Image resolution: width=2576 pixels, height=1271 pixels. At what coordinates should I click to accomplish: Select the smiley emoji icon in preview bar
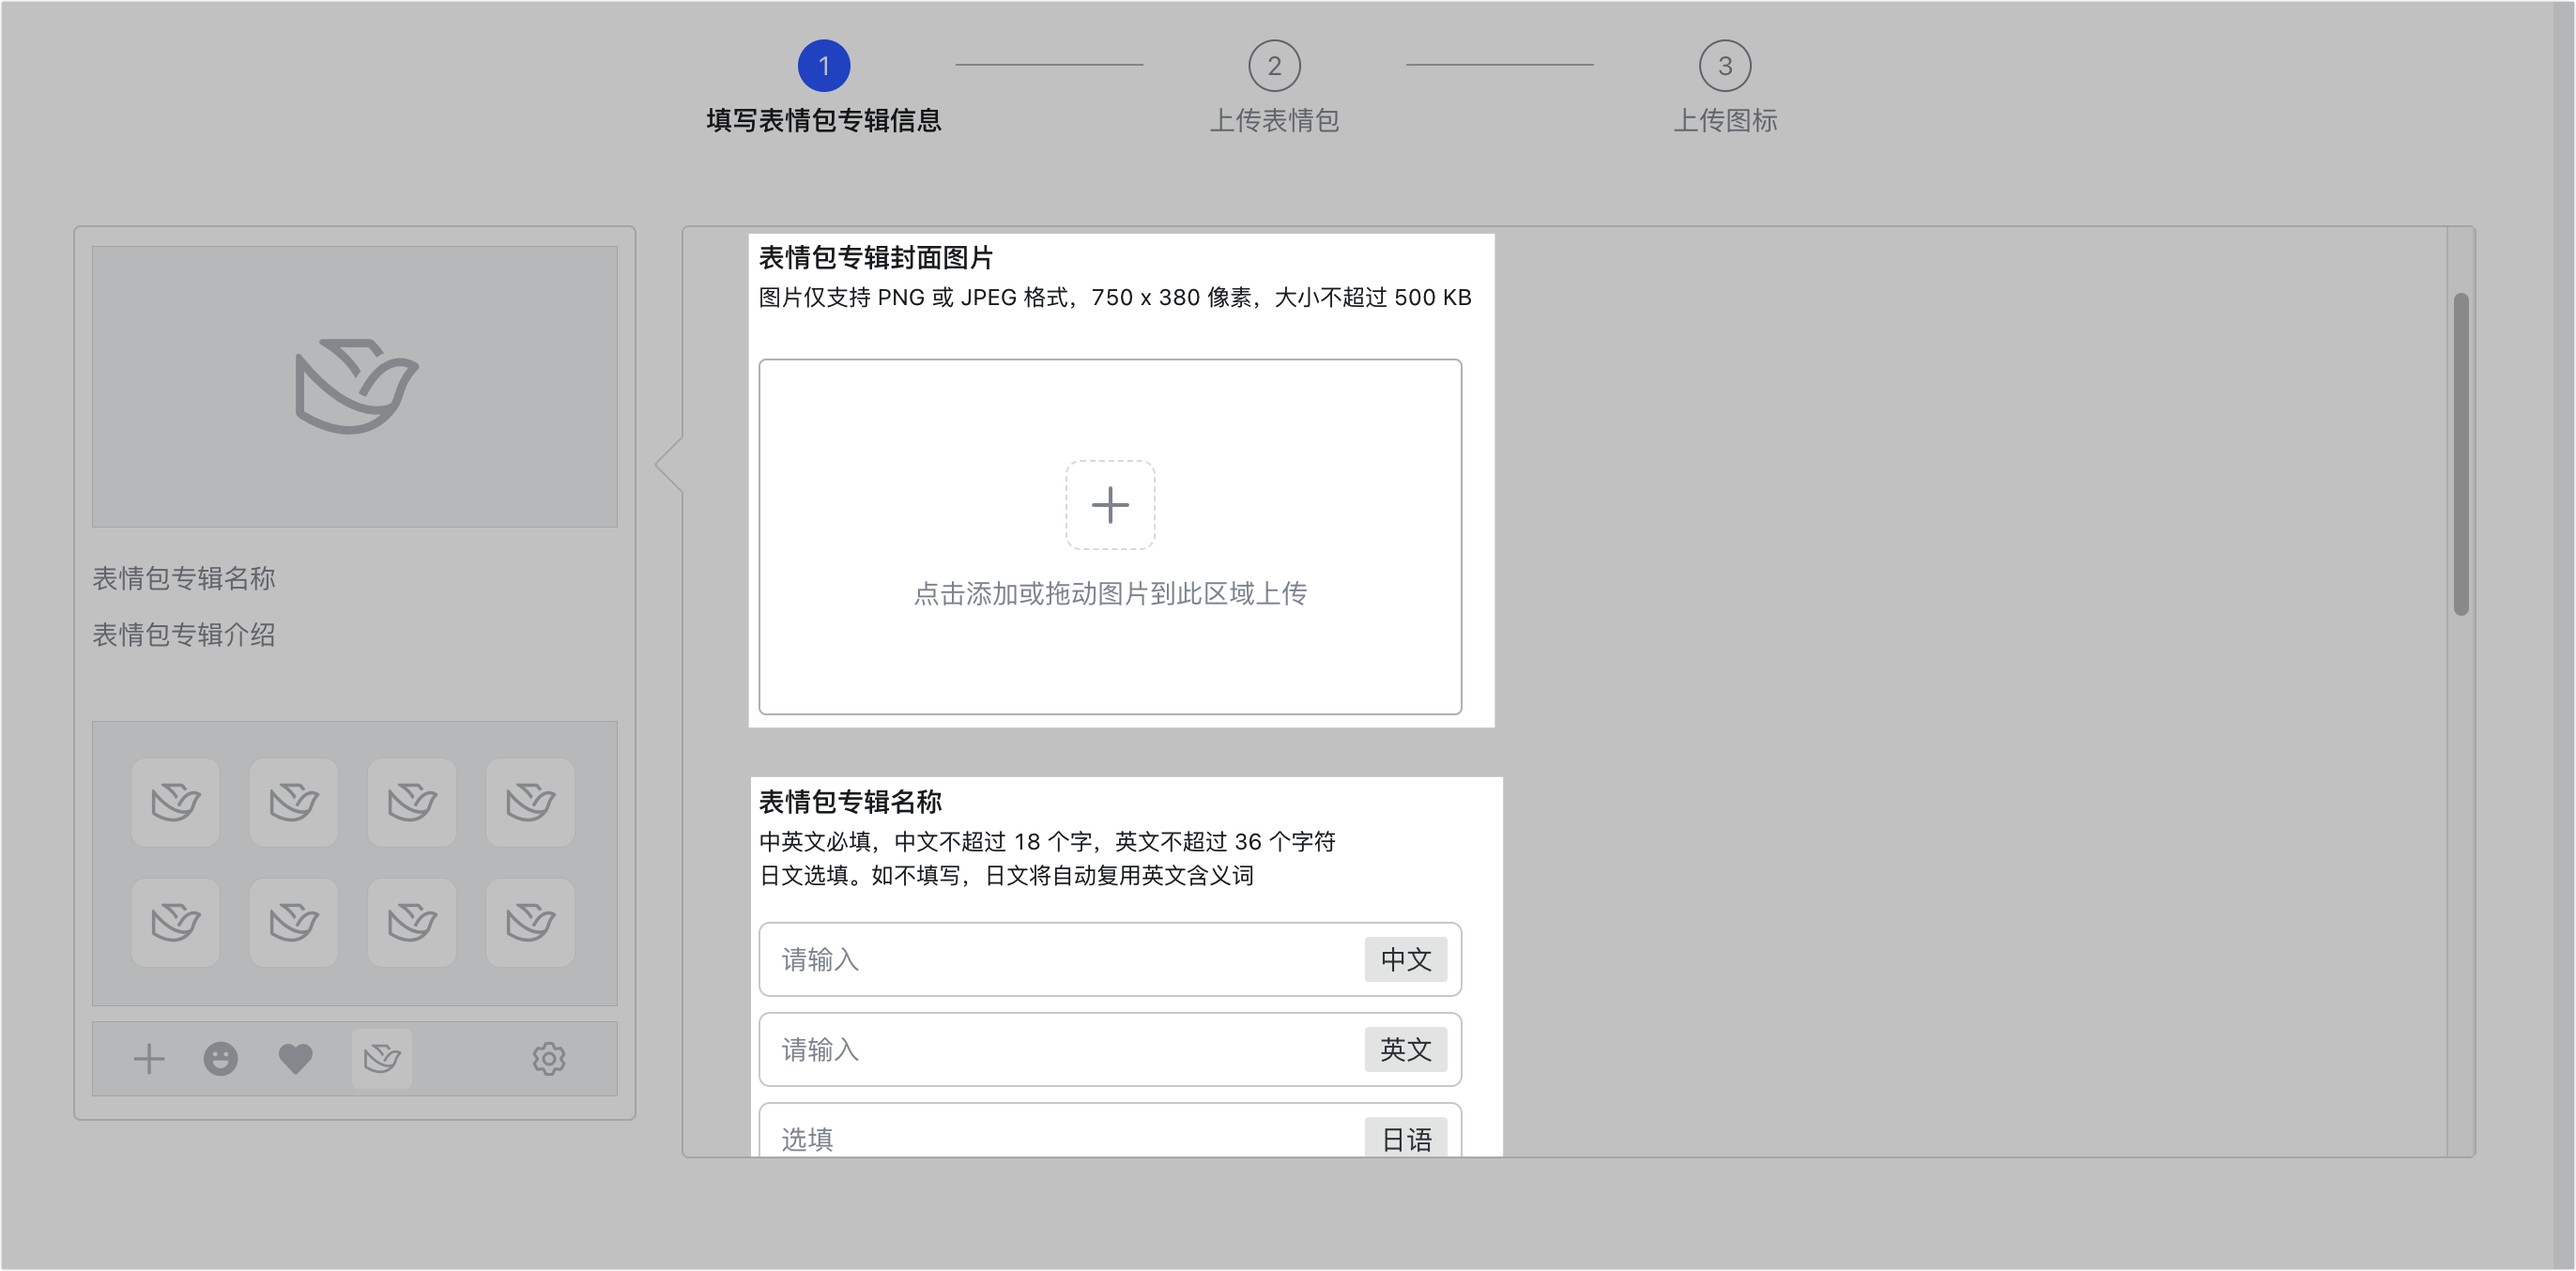pos(221,1058)
